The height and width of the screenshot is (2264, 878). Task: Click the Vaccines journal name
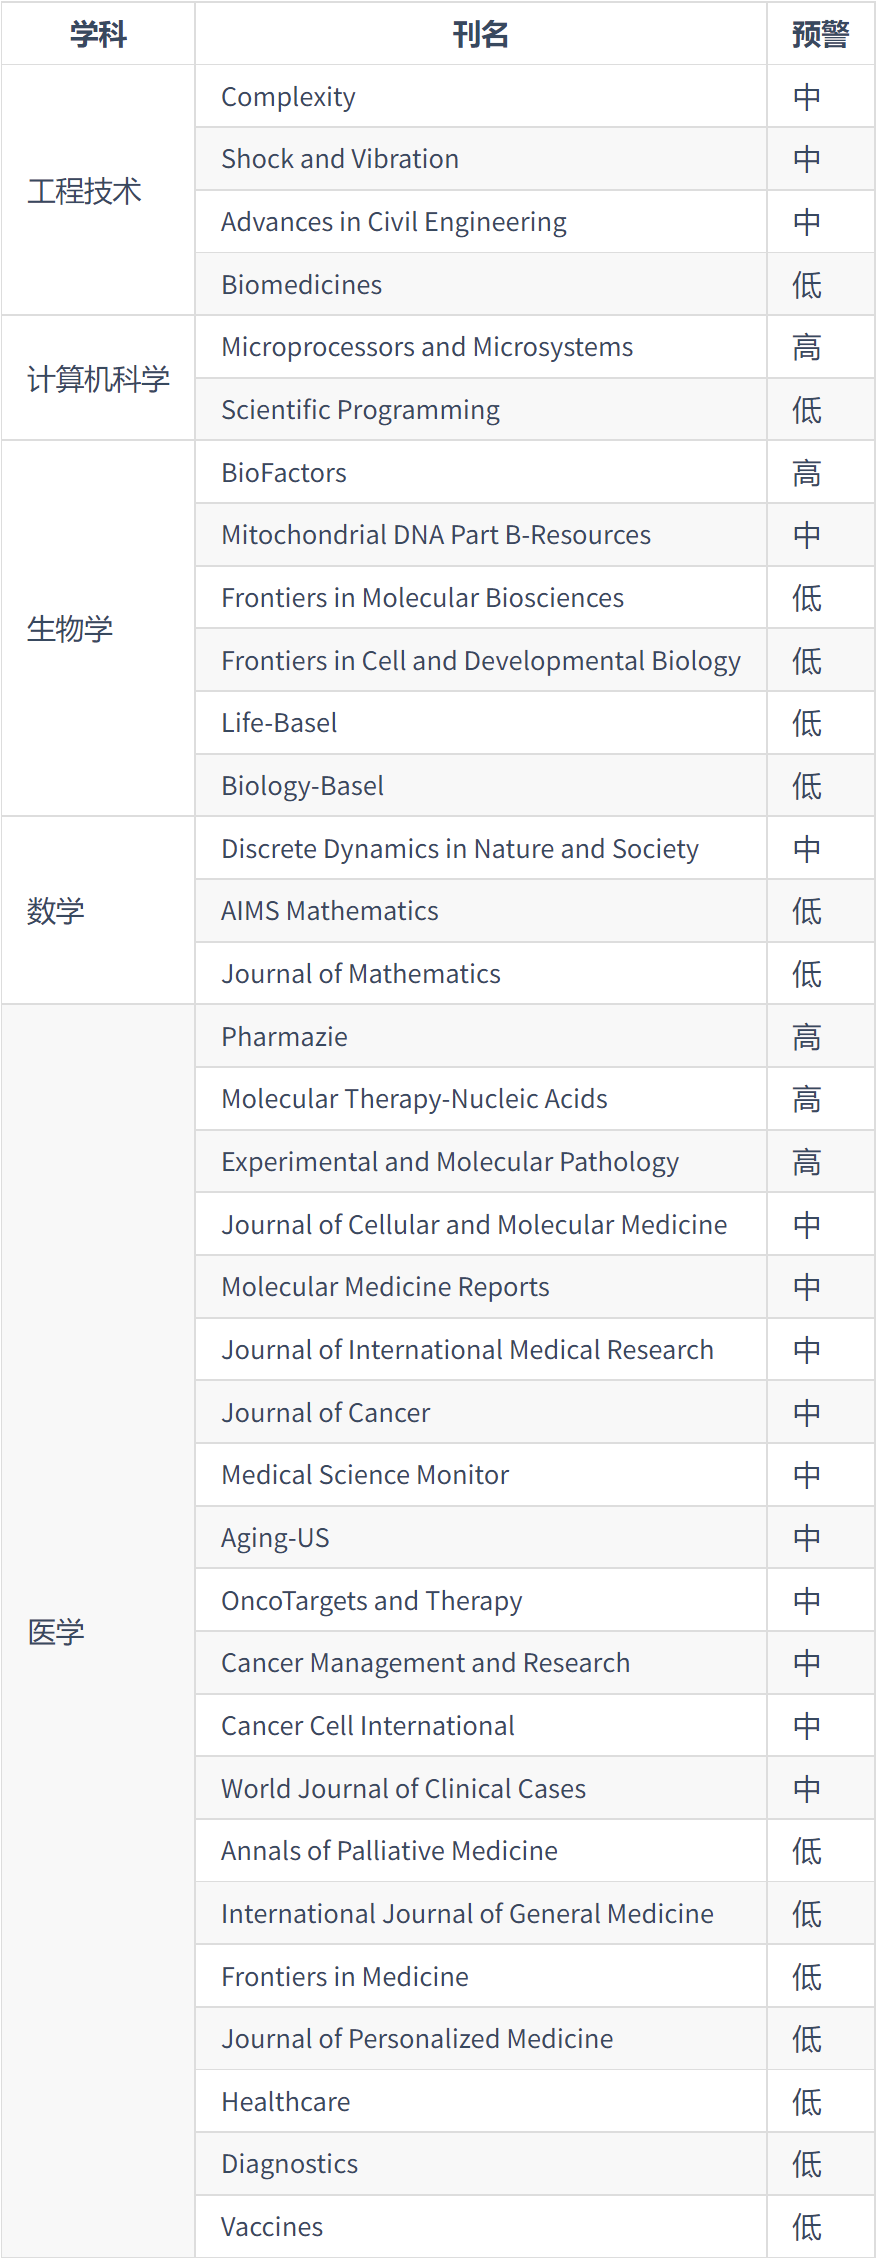pos(272,2227)
